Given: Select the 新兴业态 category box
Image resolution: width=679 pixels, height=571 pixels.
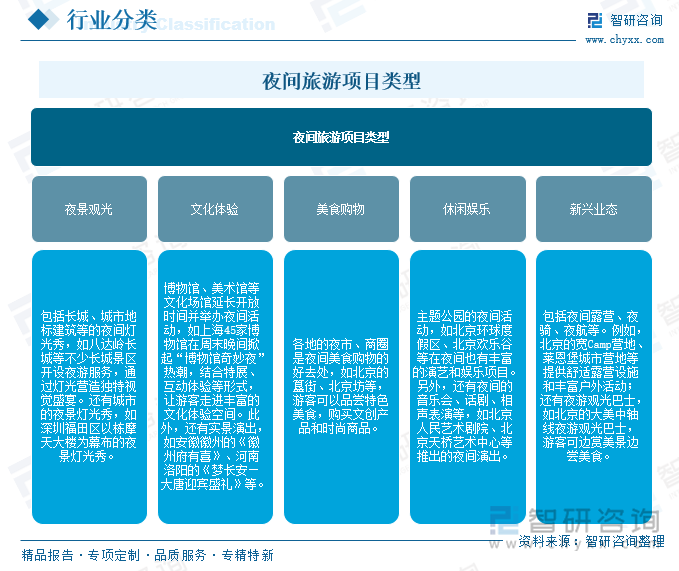Looking at the screenshot, I should coord(594,209).
